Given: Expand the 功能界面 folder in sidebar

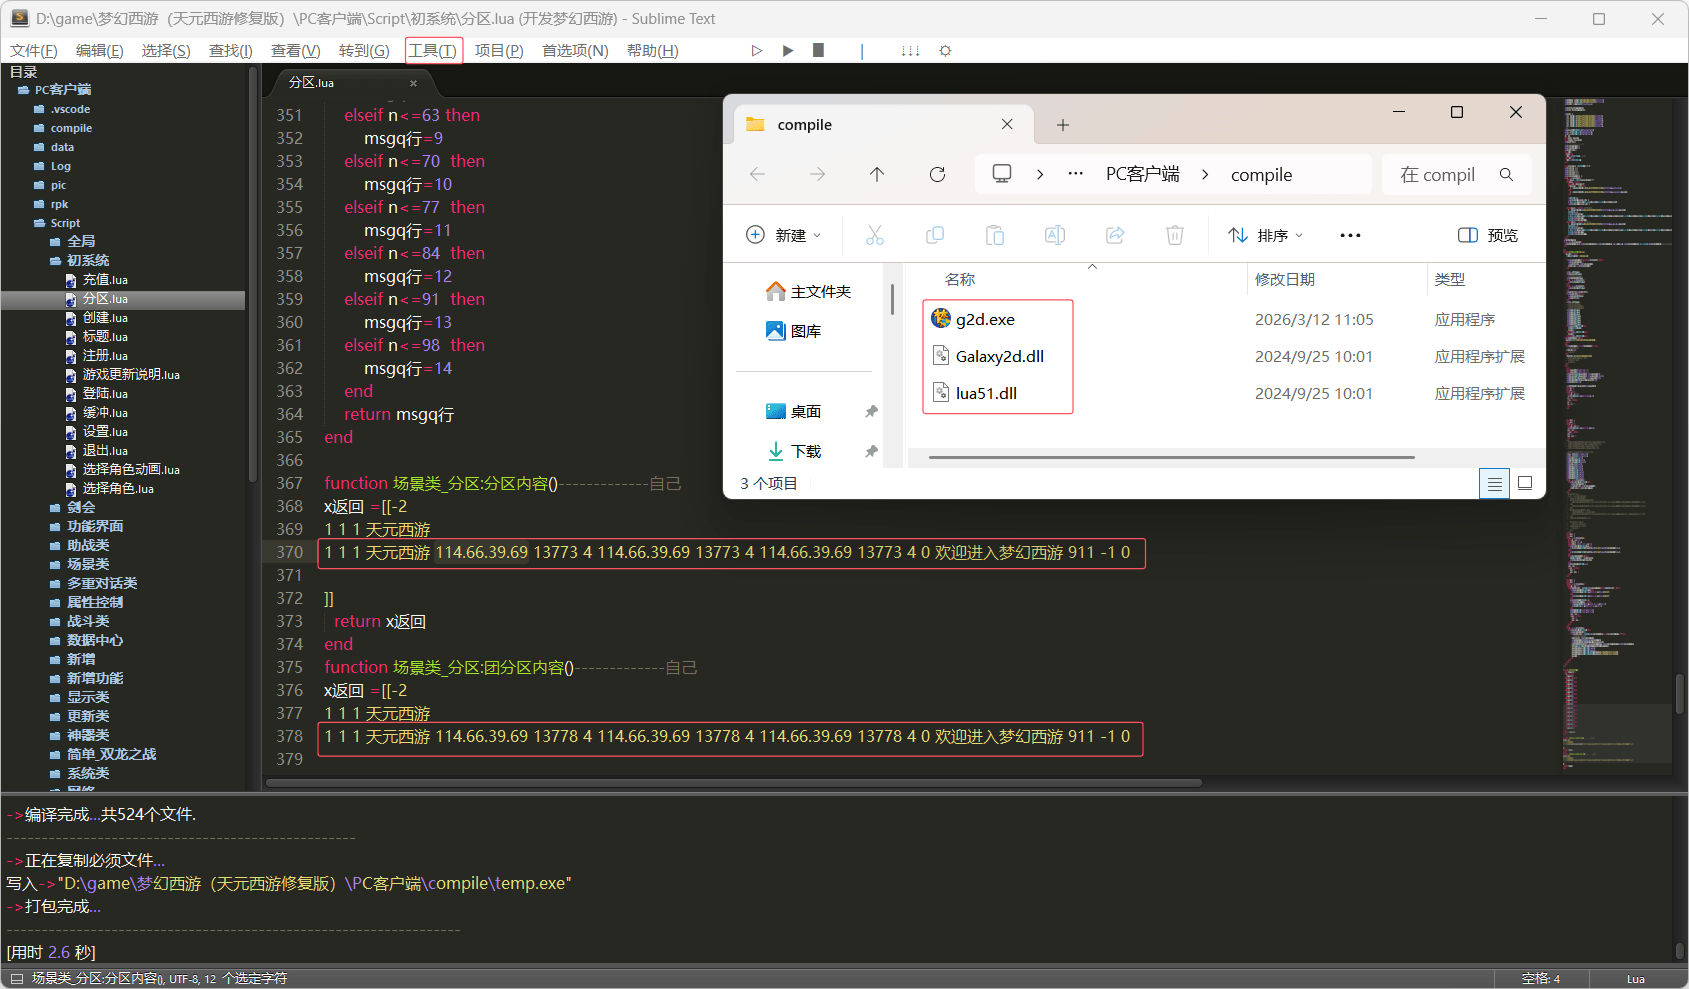Looking at the screenshot, I should pyautogui.click(x=95, y=527).
